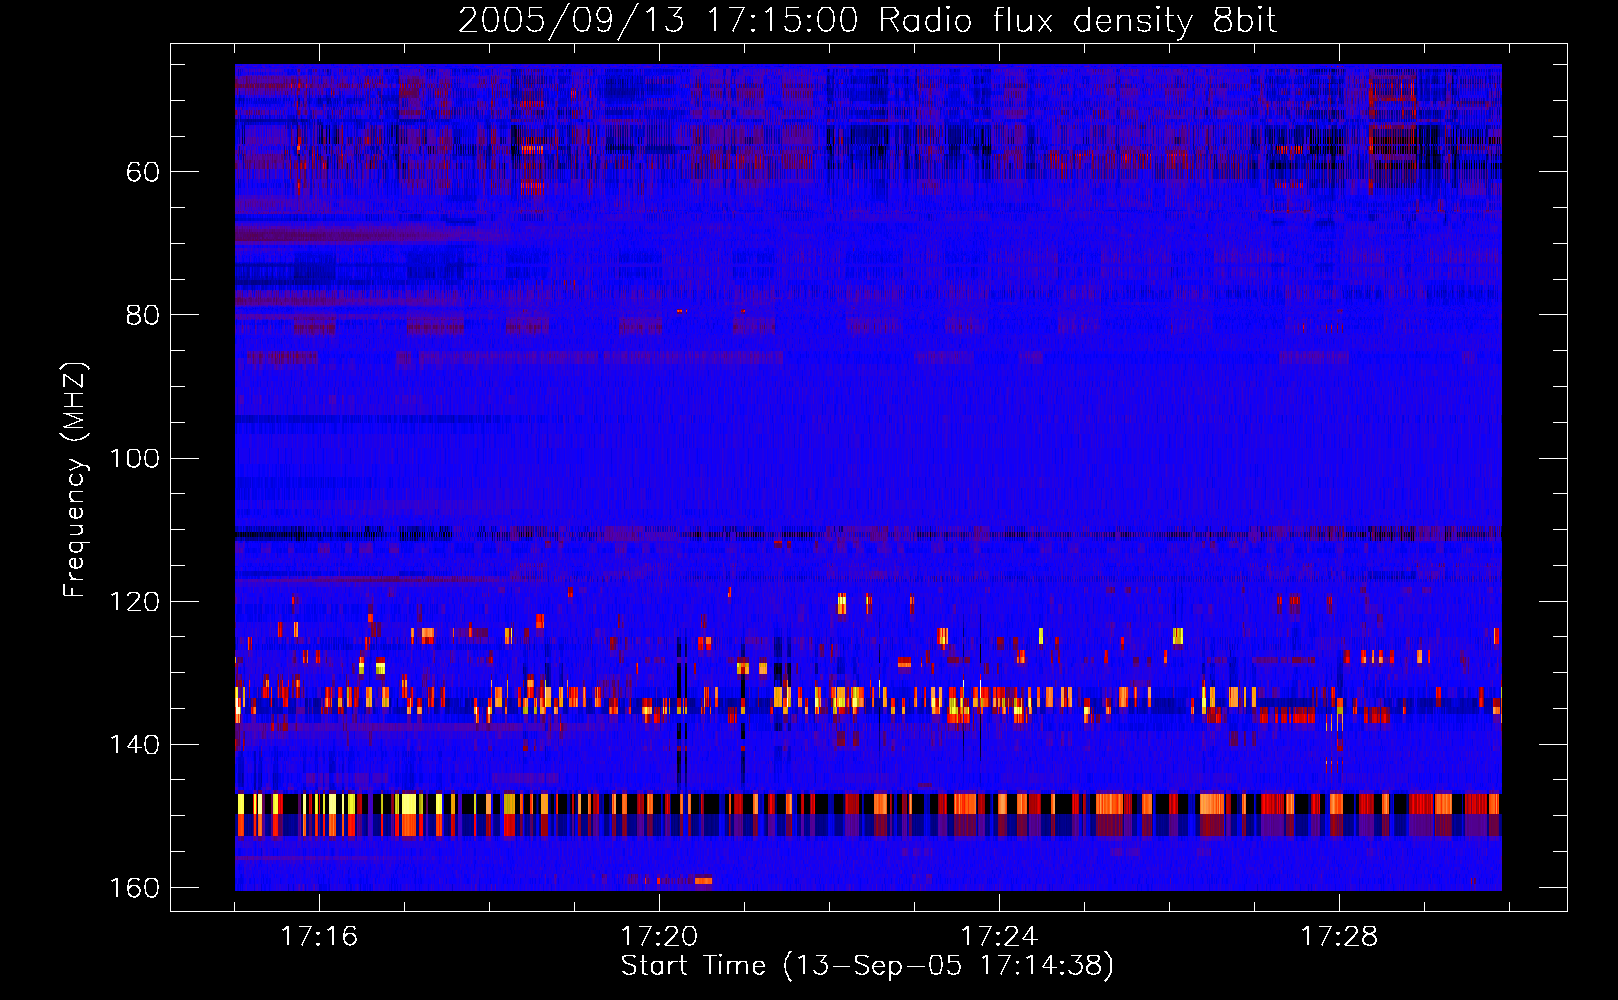The image size is (1618, 1000).
Task: Click the 120 frequency tick label
Action: point(134,602)
